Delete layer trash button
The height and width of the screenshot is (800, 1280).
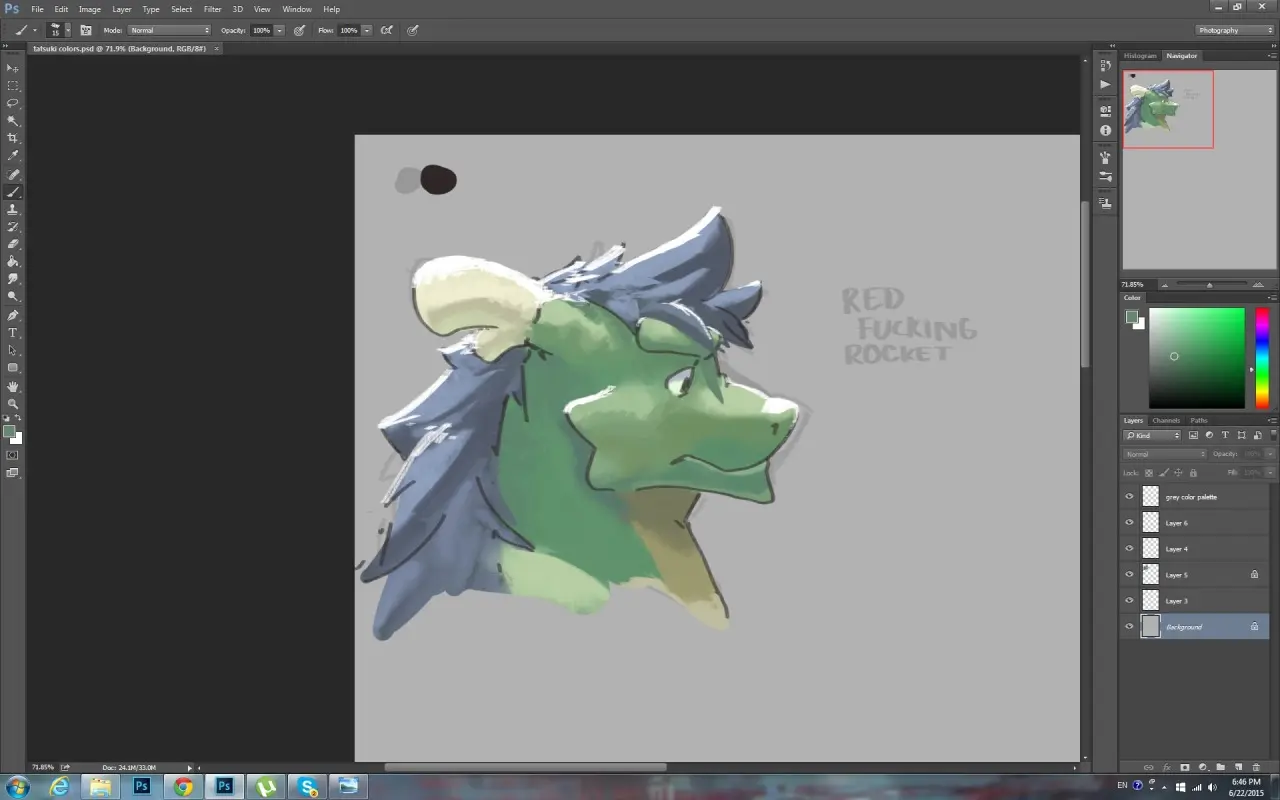click(1257, 767)
